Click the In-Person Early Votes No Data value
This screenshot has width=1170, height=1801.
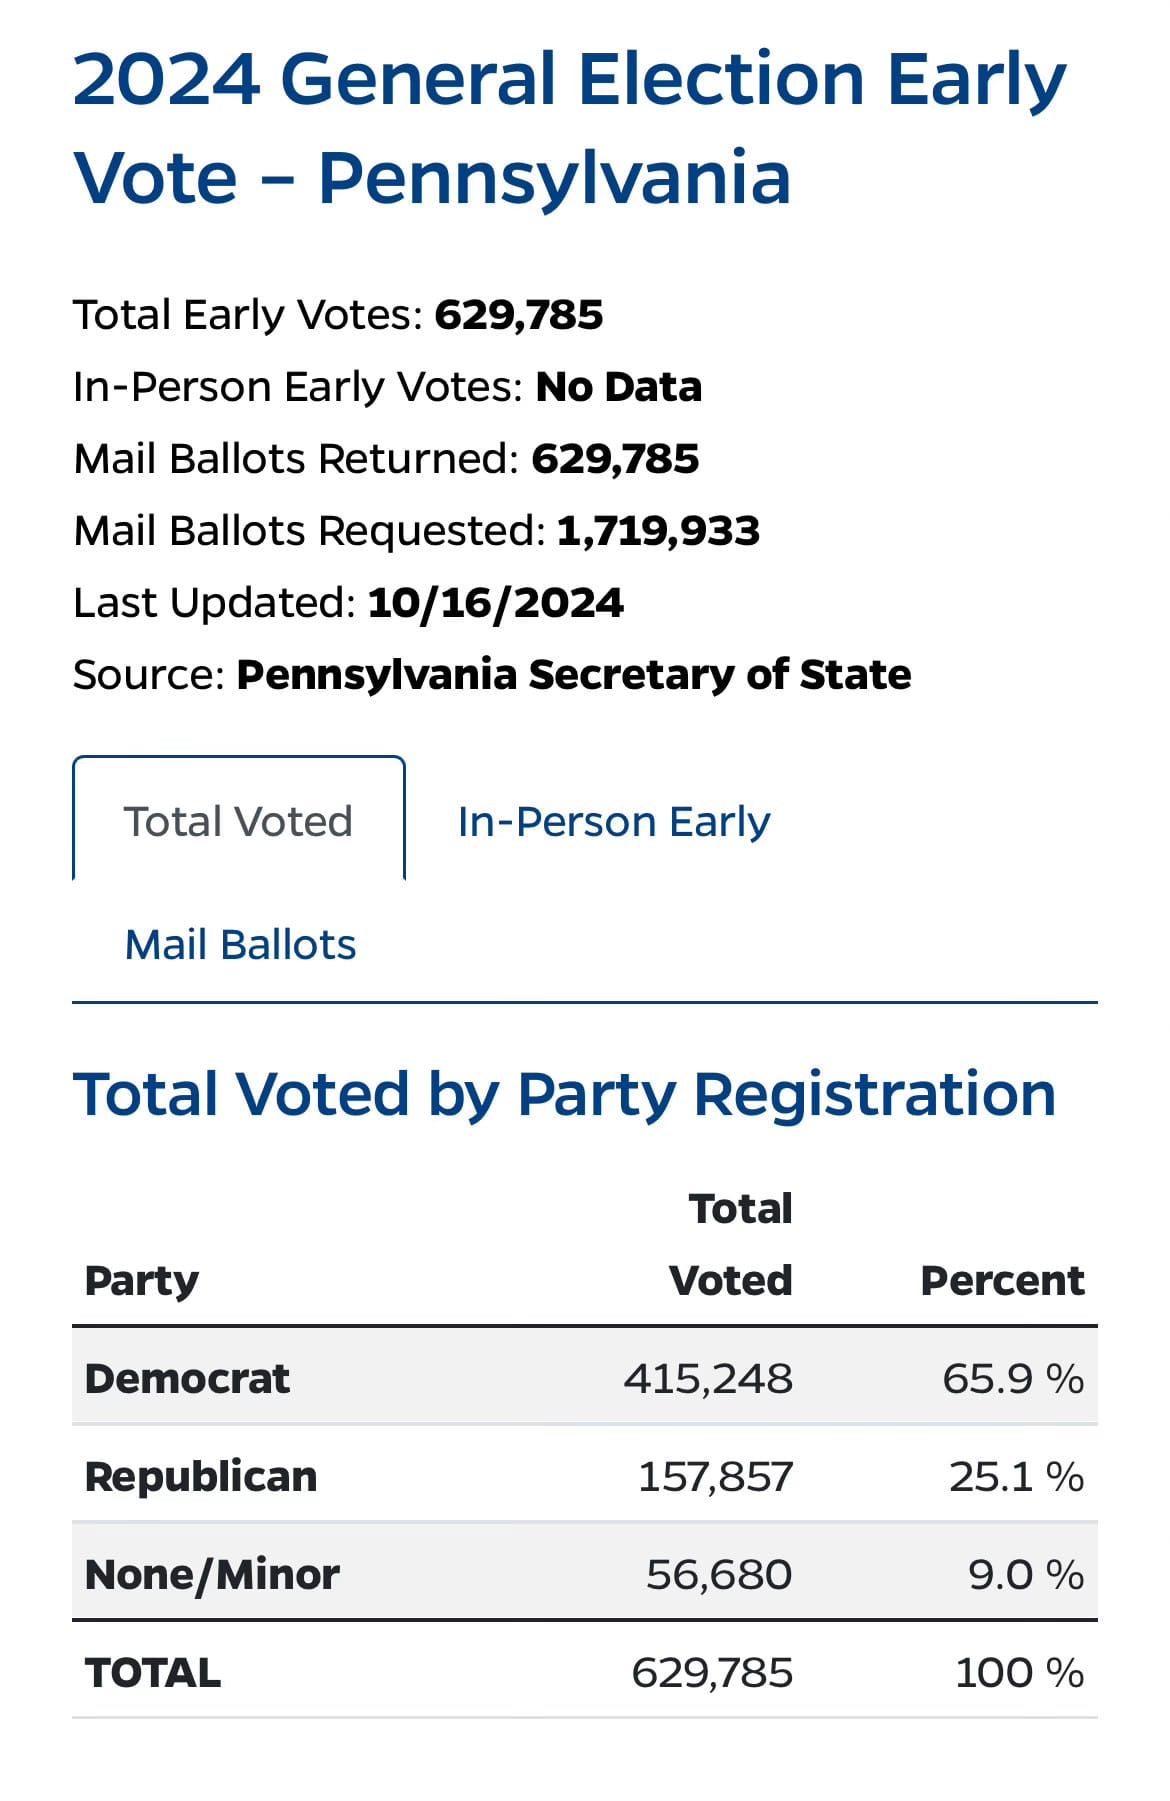click(619, 387)
